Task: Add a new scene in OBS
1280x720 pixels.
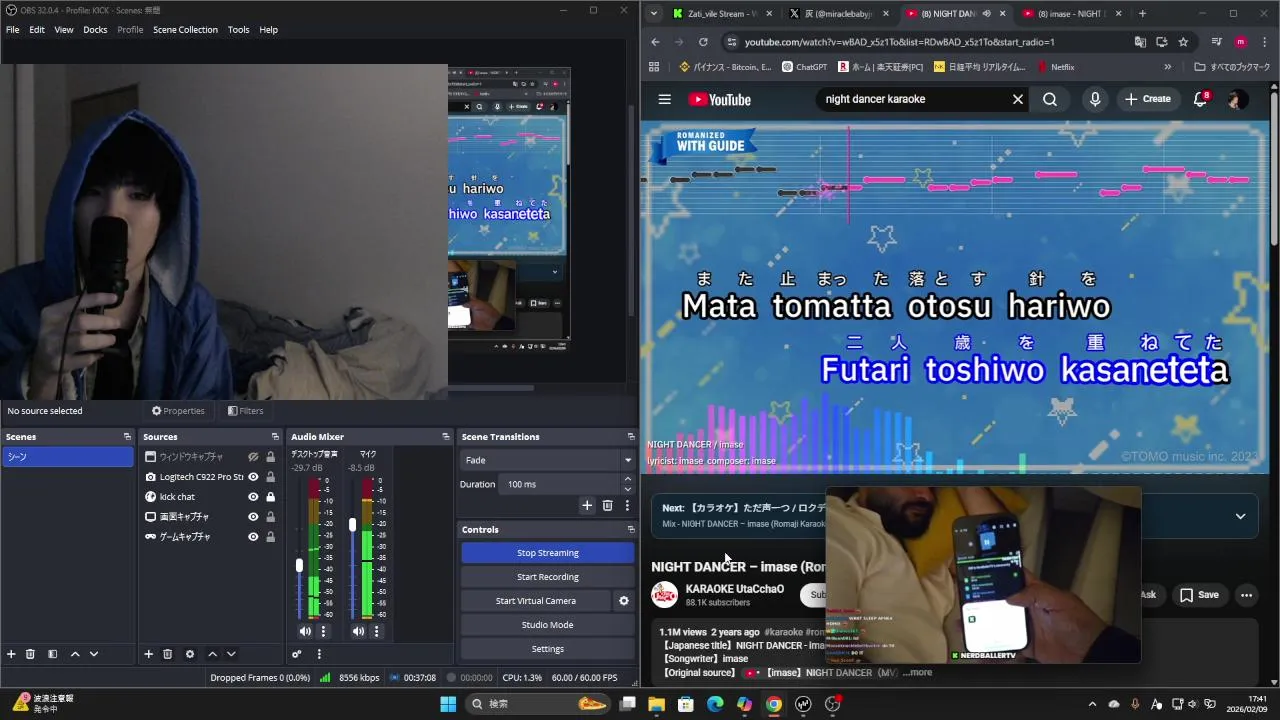Action: click(11, 654)
